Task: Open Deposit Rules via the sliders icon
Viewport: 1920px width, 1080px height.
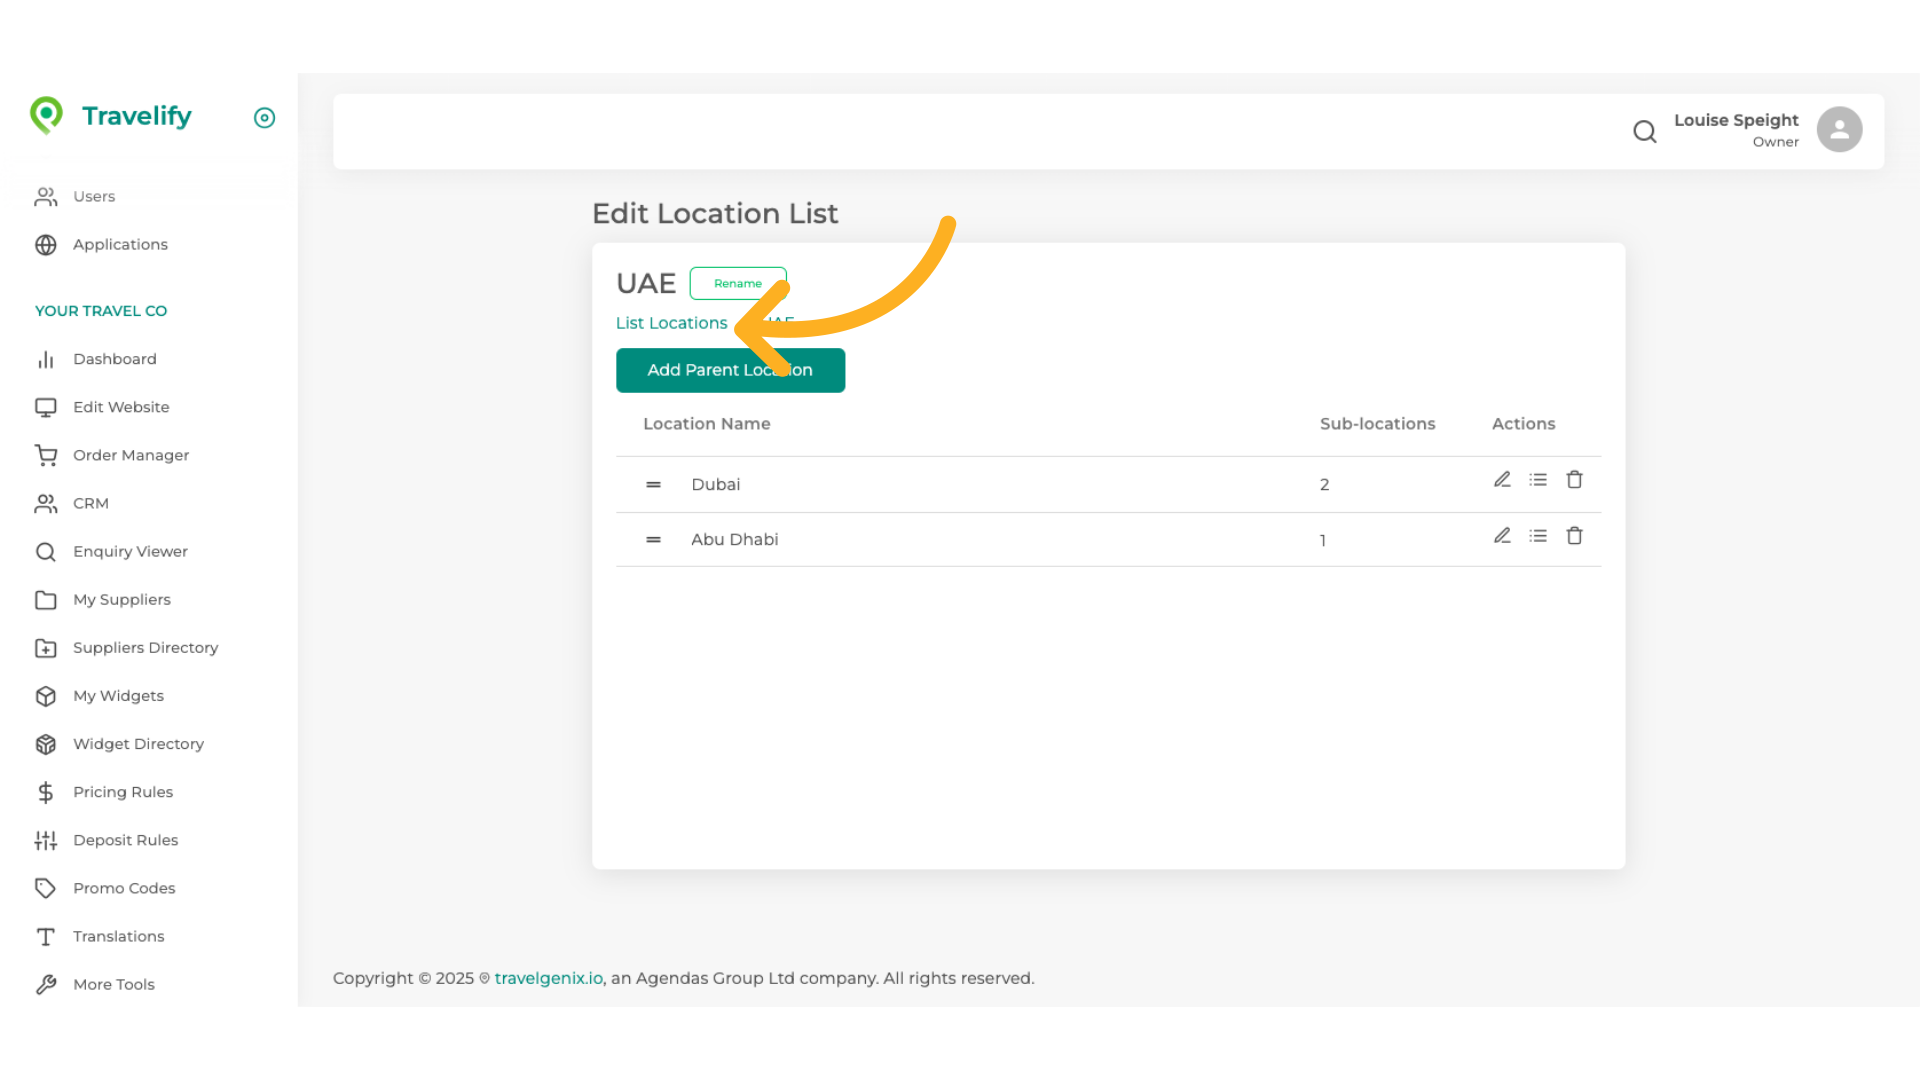Action: 46,840
